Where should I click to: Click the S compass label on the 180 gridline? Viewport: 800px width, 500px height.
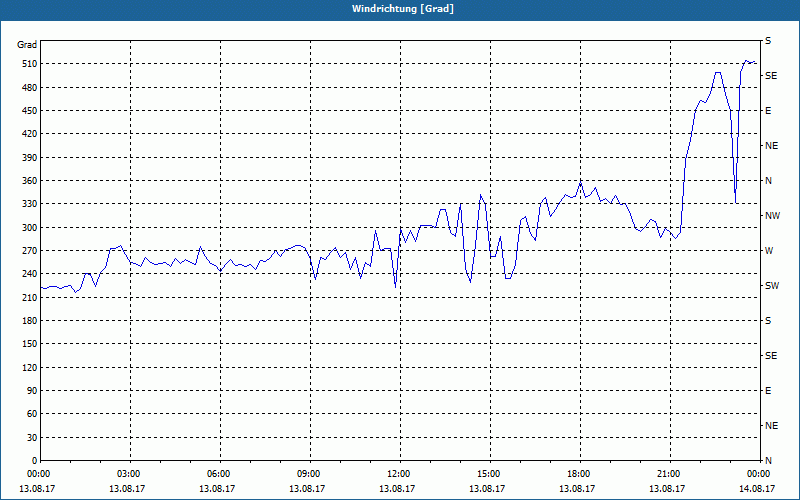[x=768, y=321]
